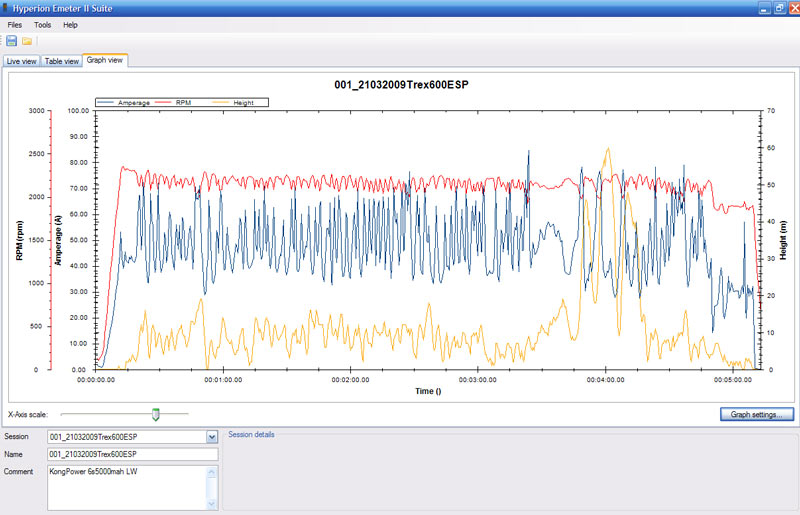This screenshot has height=515, width=800.
Task: Select the Graph view tab
Action: click(x=105, y=60)
